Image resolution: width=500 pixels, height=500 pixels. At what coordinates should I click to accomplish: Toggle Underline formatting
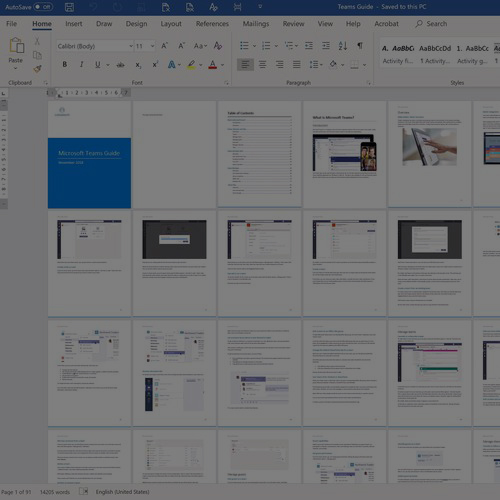pyautogui.click(x=98, y=65)
